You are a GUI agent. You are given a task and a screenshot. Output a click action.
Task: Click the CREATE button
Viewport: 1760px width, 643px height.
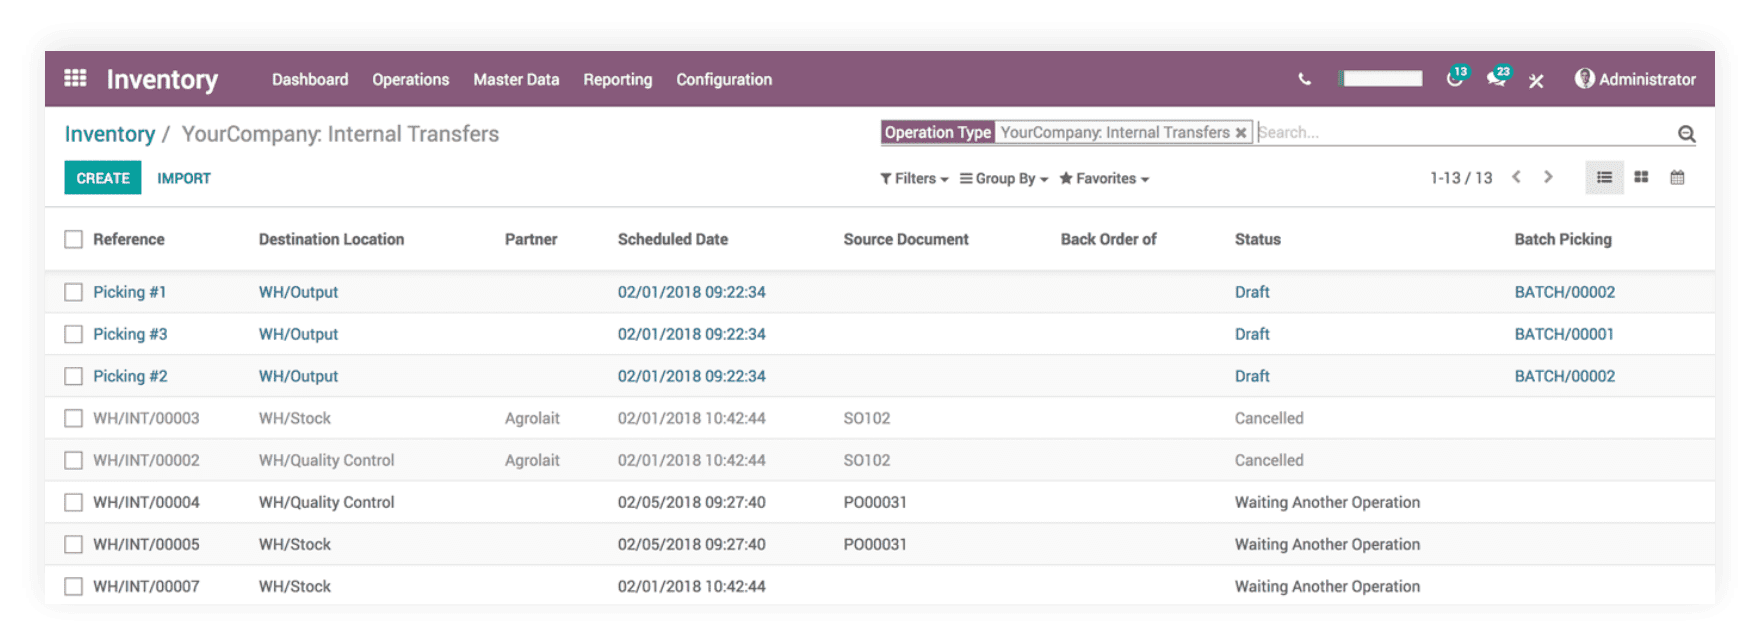tap(103, 178)
